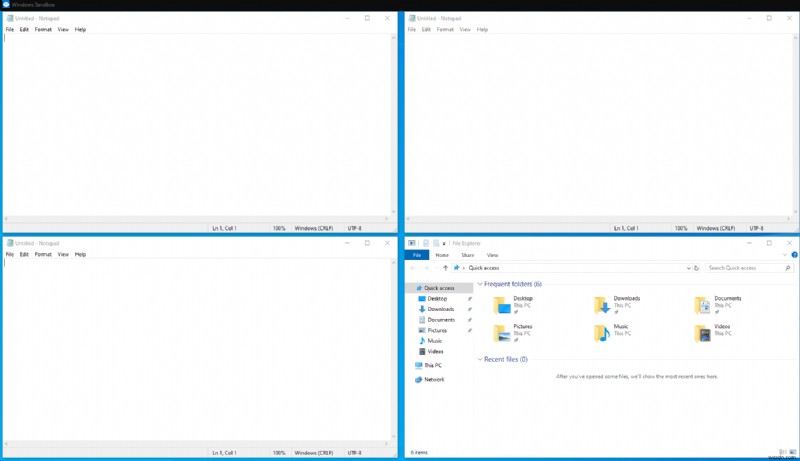Open Format menu in top-left Notepad

pyautogui.click(x=43, y=30)
